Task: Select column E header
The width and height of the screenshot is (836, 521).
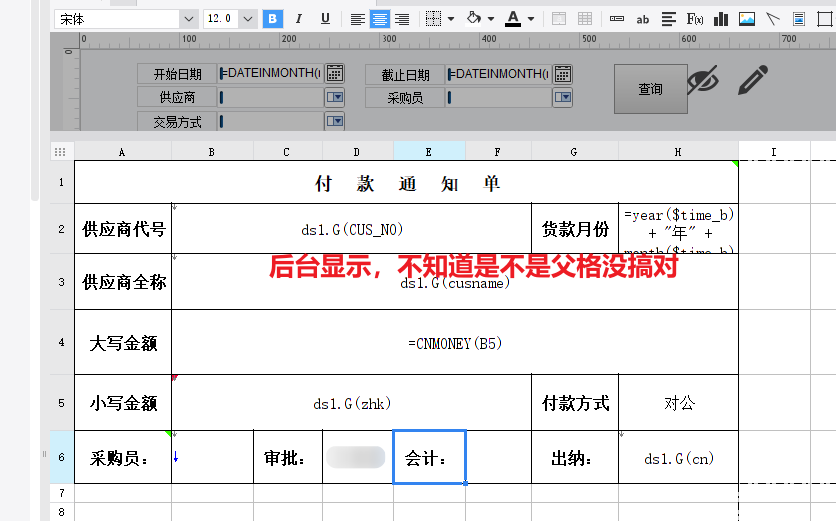Action: (429, 152)
